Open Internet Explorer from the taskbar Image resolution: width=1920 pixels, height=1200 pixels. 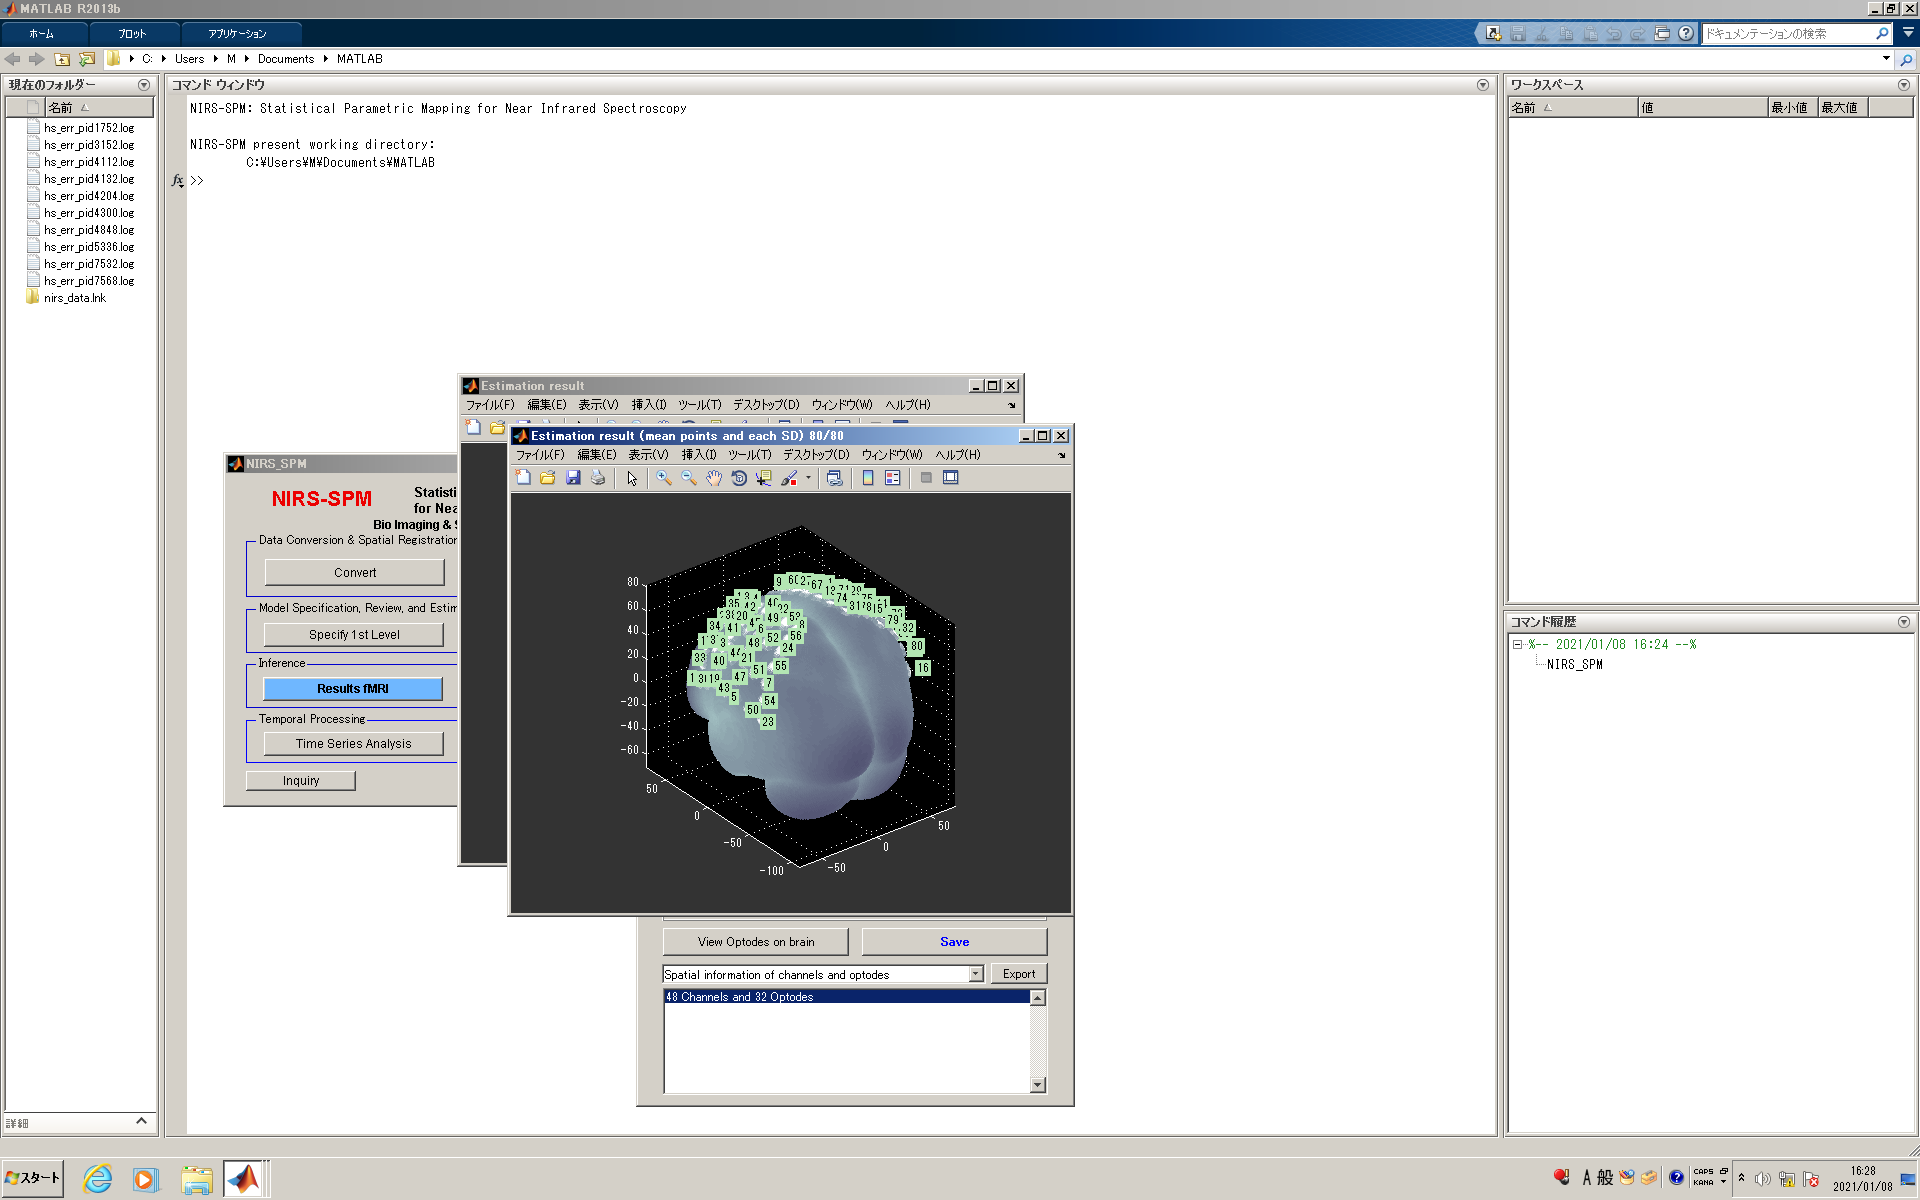click(97, 1179)
